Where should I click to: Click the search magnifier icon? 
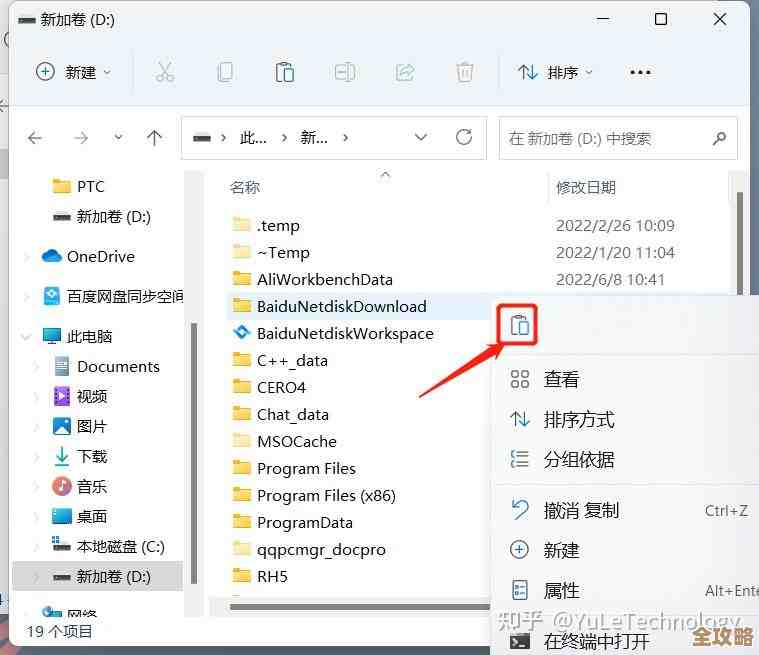pos(719,138)
